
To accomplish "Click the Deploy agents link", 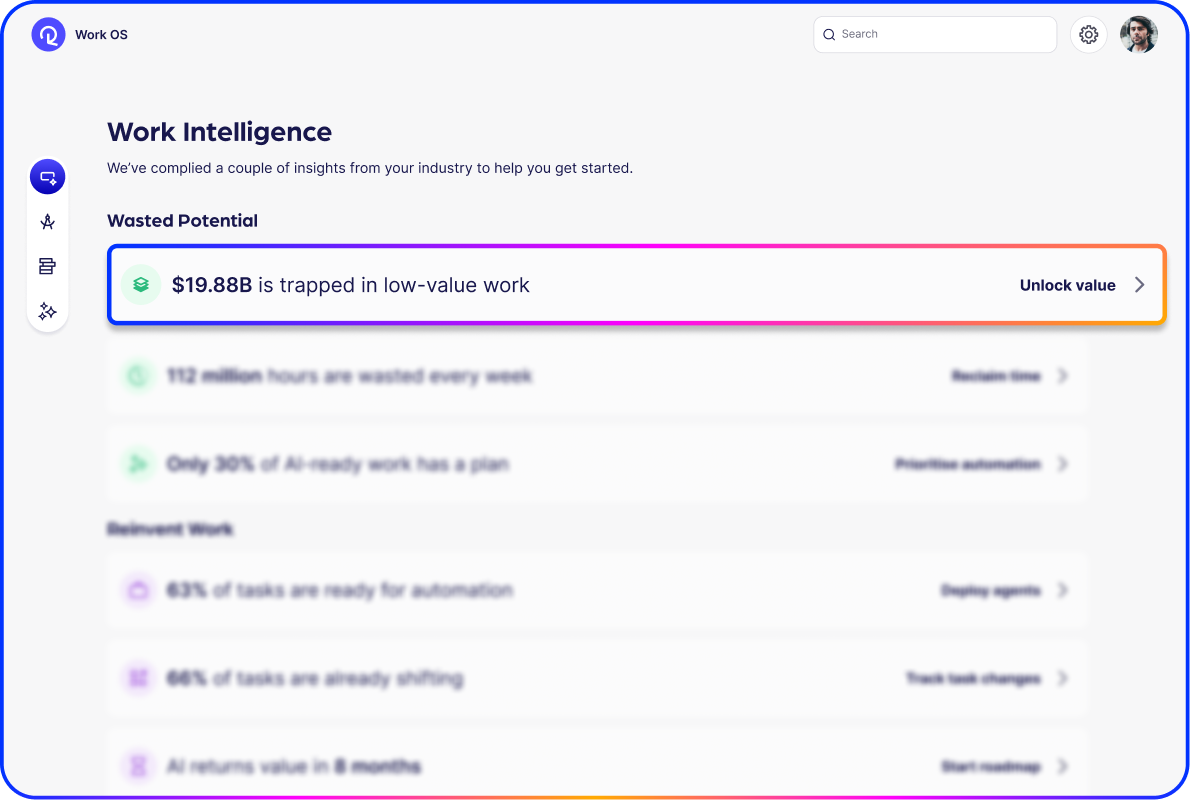I will (x=991, y=590).
